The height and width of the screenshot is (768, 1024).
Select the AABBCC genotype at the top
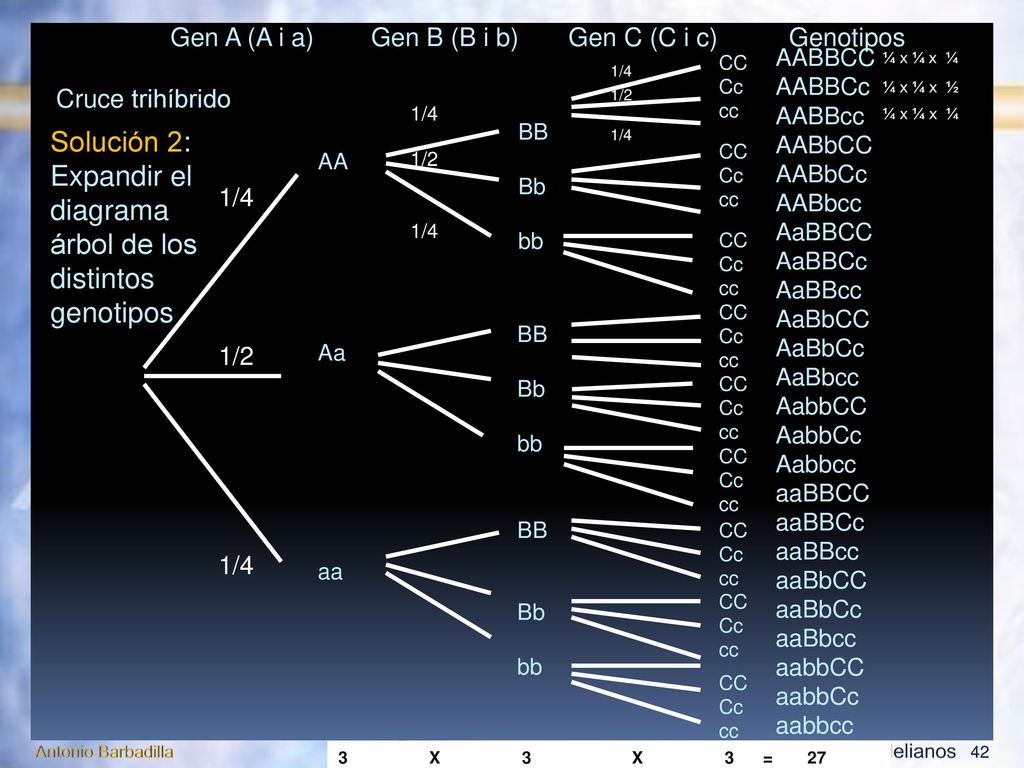point(825,58)
